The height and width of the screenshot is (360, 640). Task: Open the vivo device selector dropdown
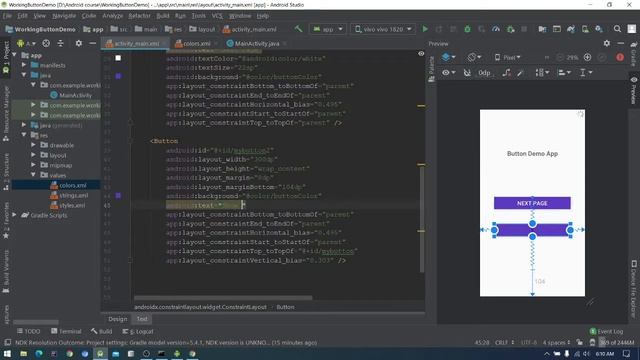coord(382,29)
